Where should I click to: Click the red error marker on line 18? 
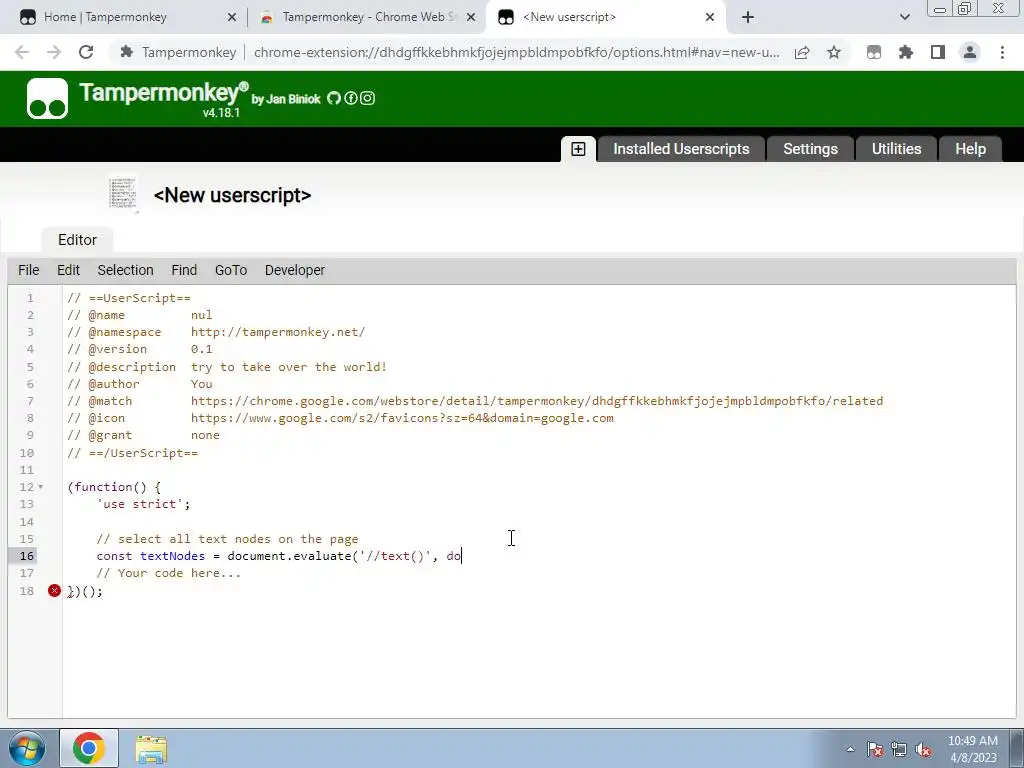54,590
